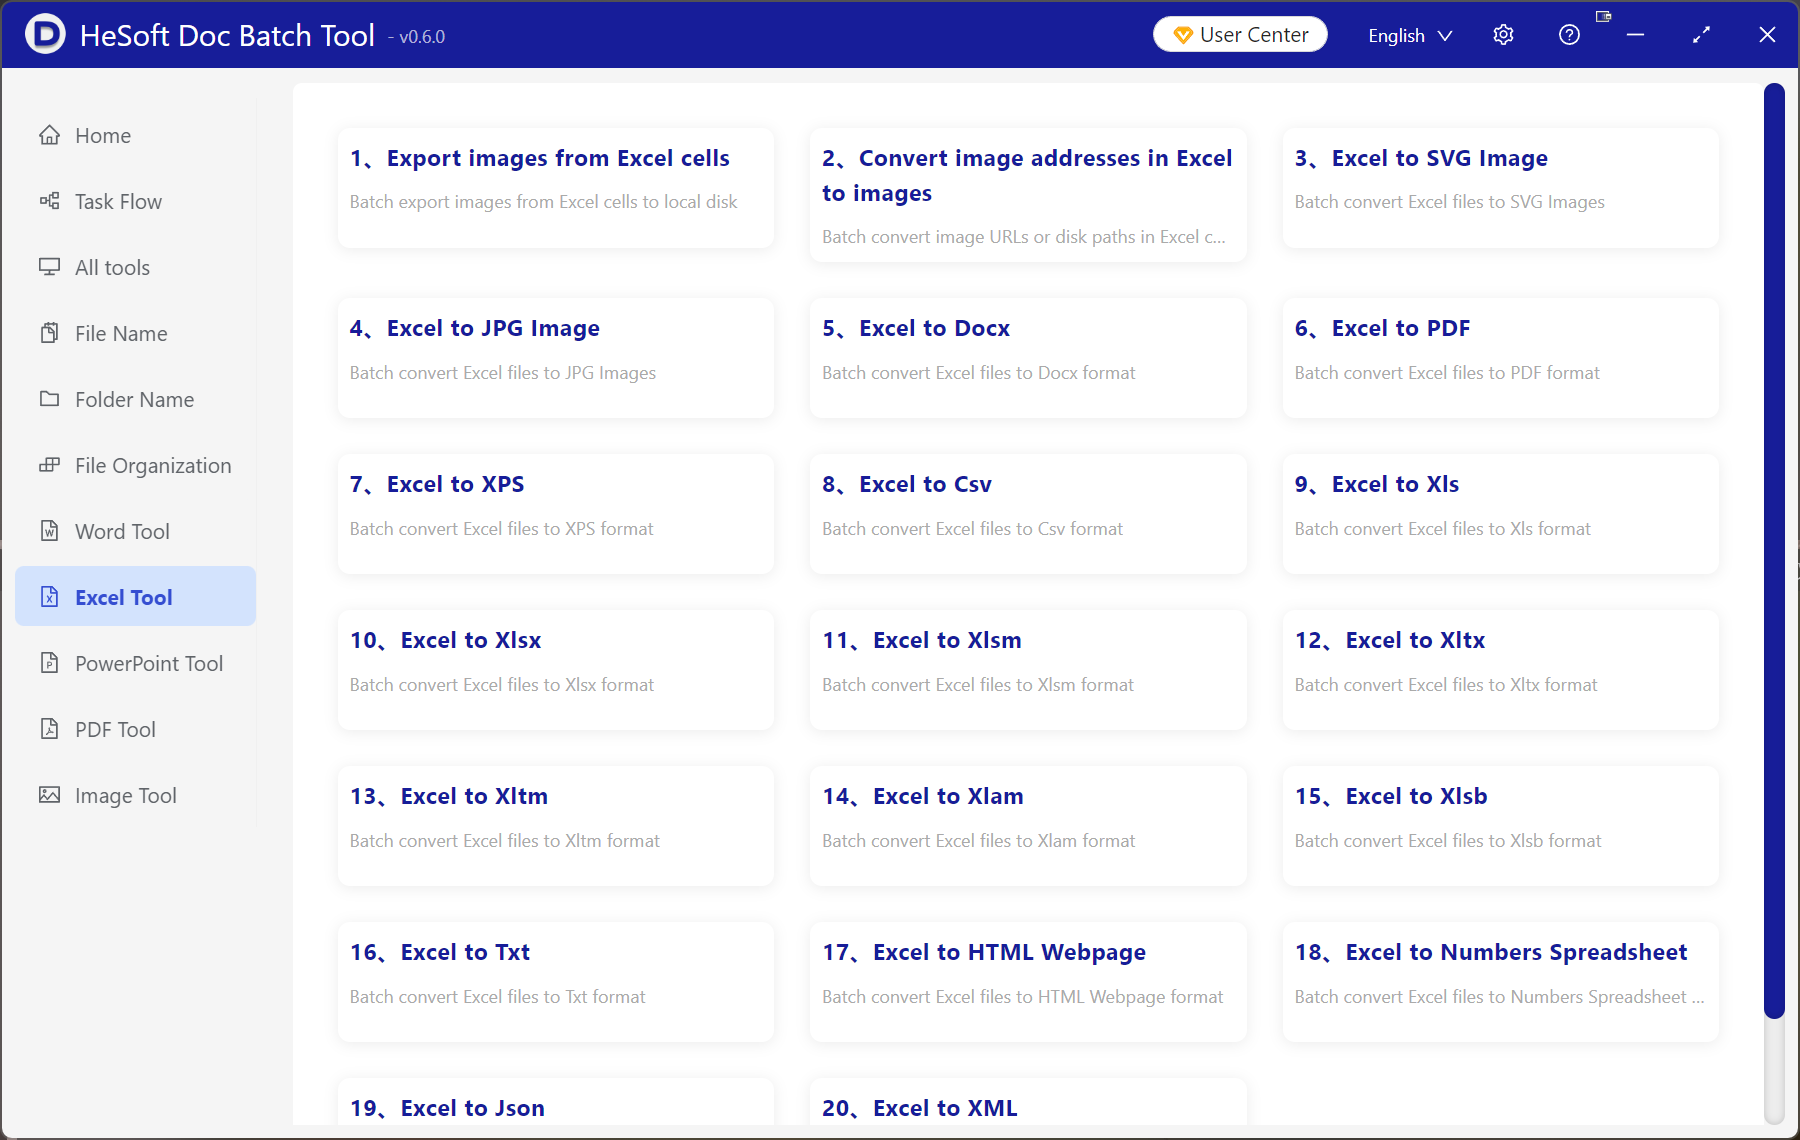Click the Excel Tool file icon
This screenshot has height=1140, width=1800.
click(49, 597)
